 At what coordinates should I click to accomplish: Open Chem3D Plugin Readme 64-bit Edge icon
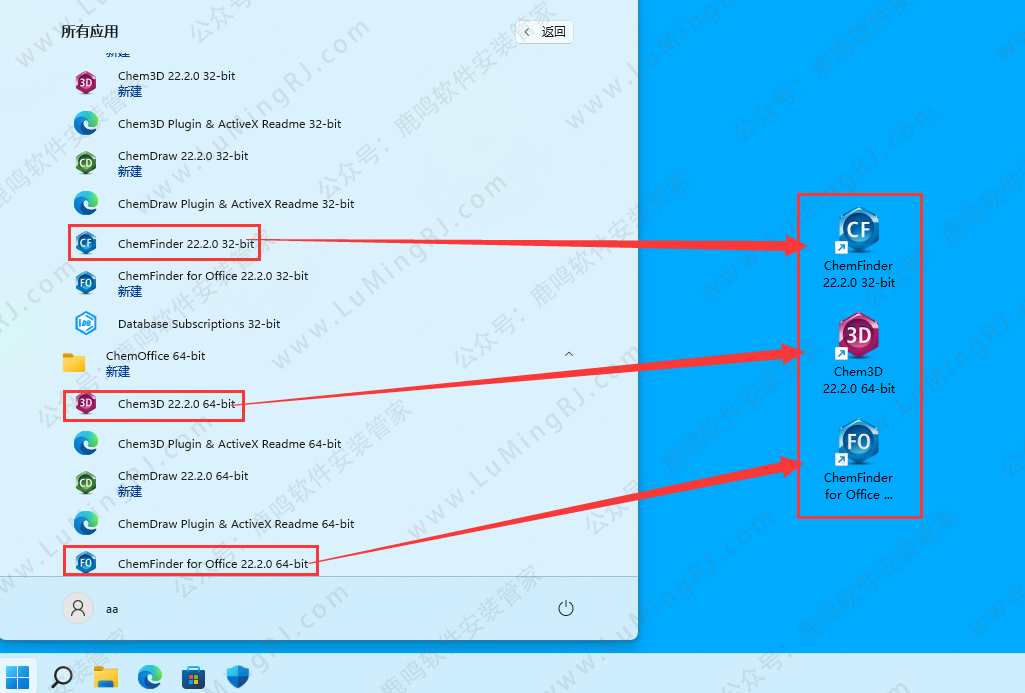[x=86, y=443]
